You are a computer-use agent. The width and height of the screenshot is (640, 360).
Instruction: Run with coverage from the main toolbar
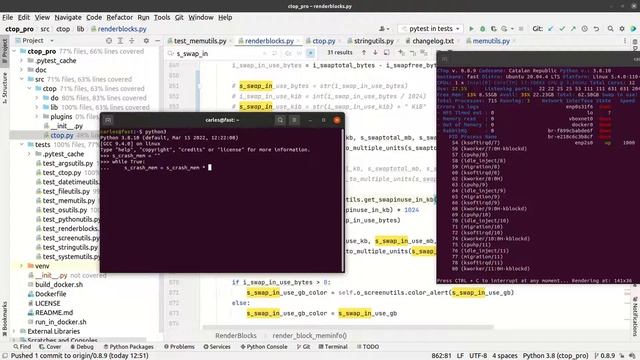[493, 29]
